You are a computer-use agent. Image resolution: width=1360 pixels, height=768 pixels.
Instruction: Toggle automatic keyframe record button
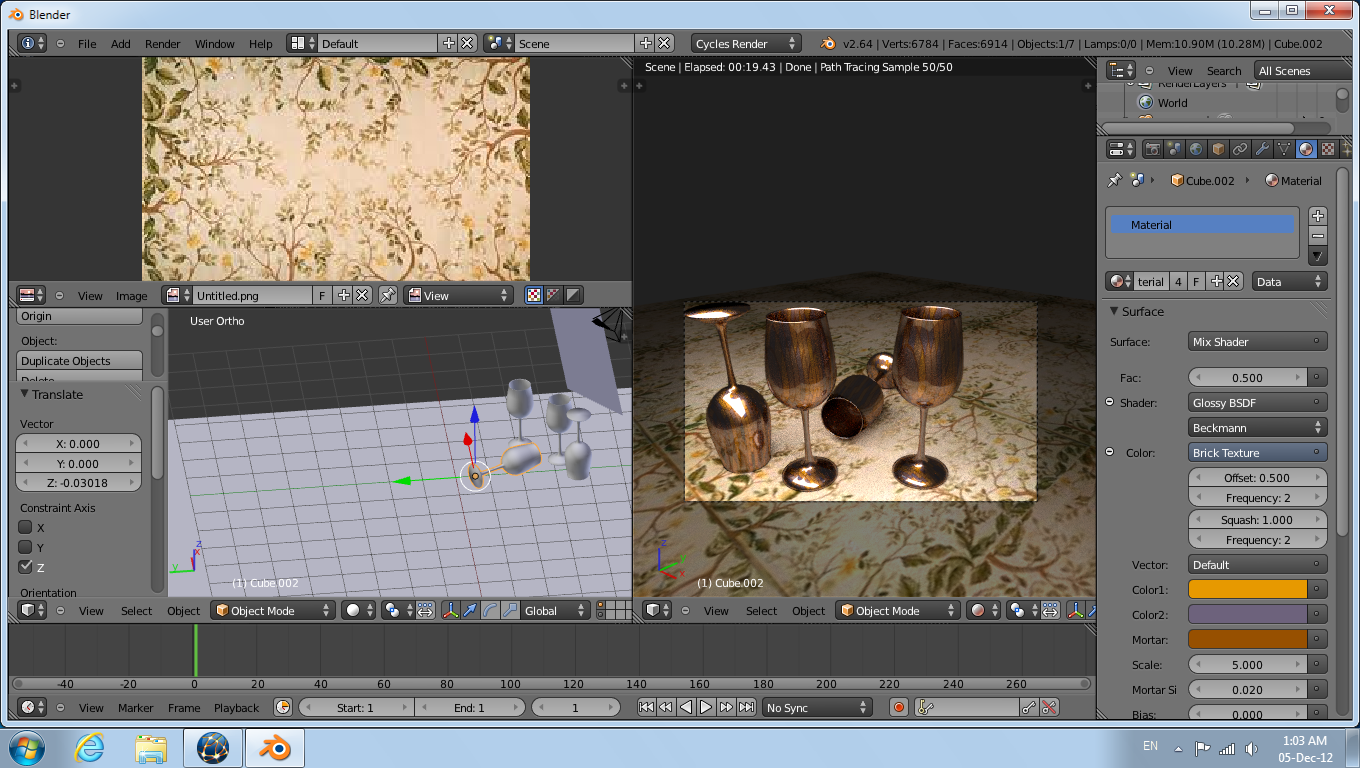[x=898, y=707]
